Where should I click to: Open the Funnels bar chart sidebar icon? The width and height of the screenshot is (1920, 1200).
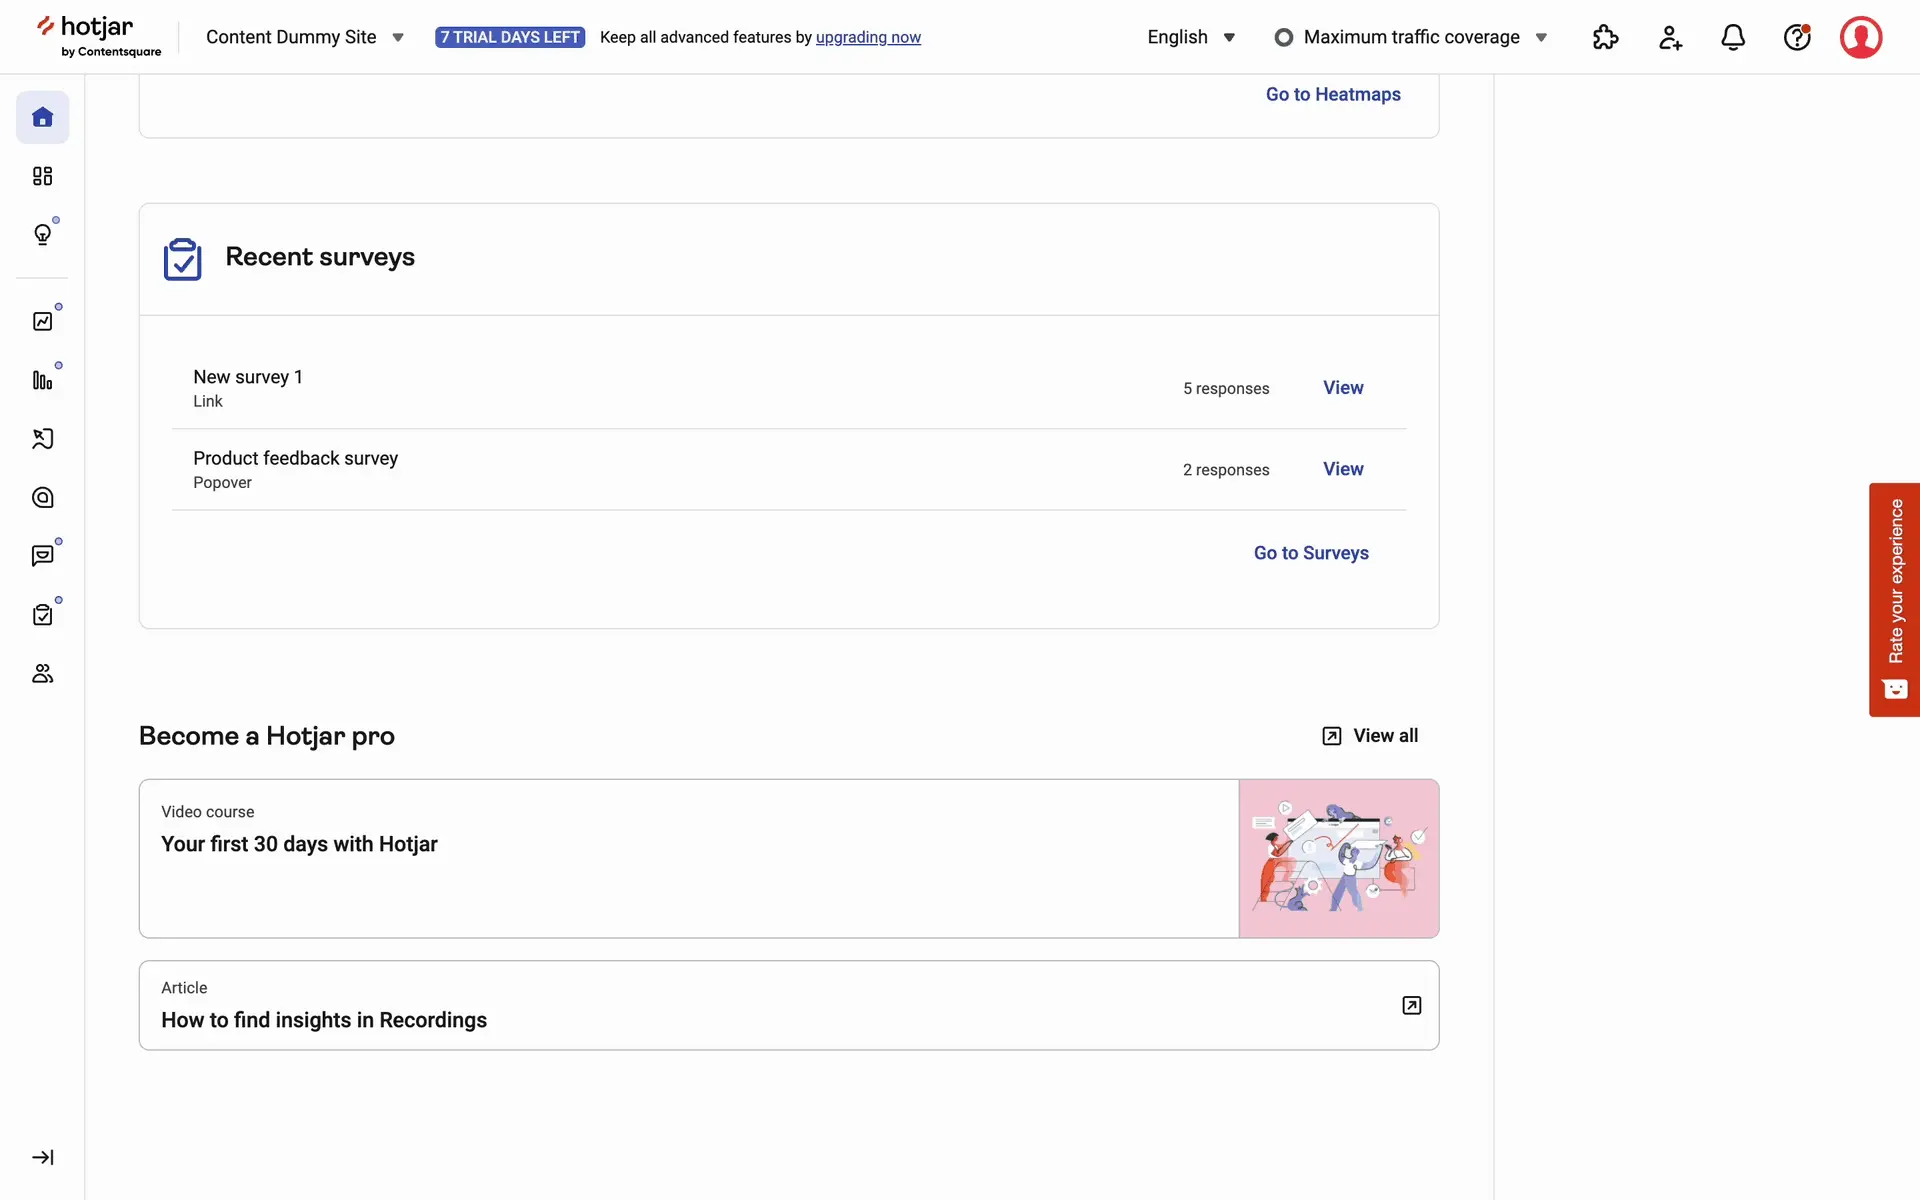42,380
